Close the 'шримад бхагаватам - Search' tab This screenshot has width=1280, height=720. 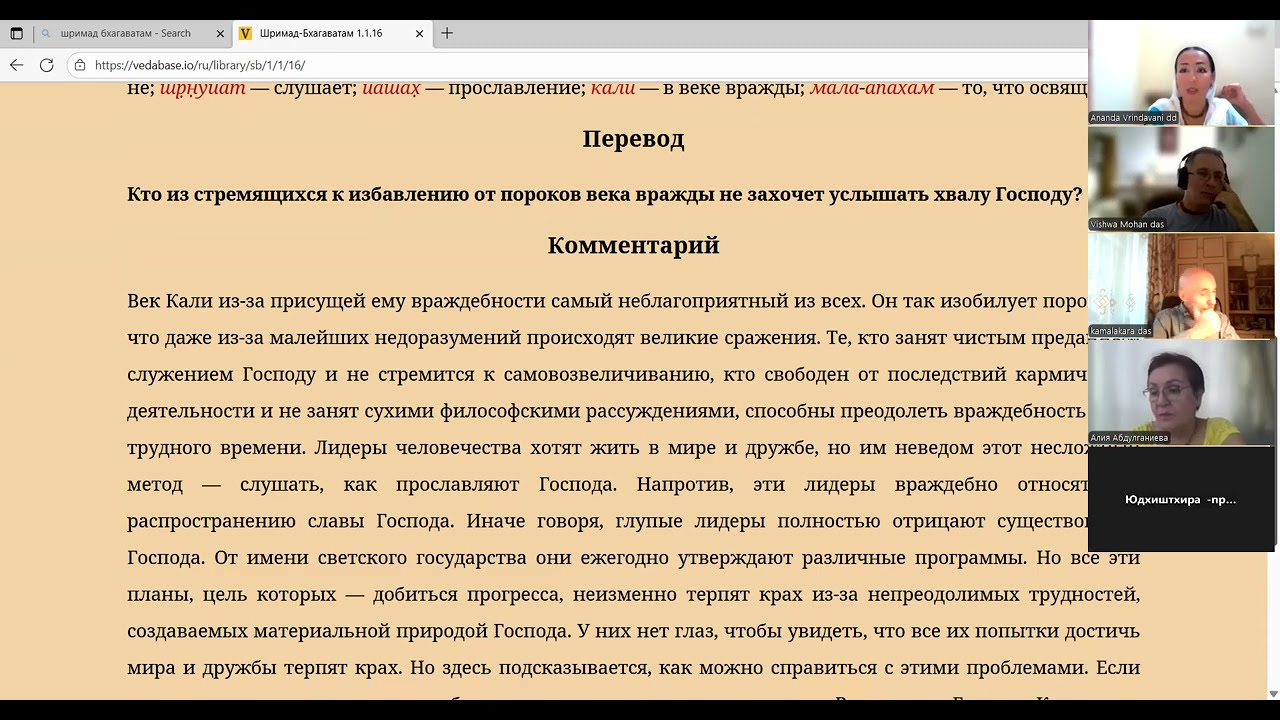220,33
